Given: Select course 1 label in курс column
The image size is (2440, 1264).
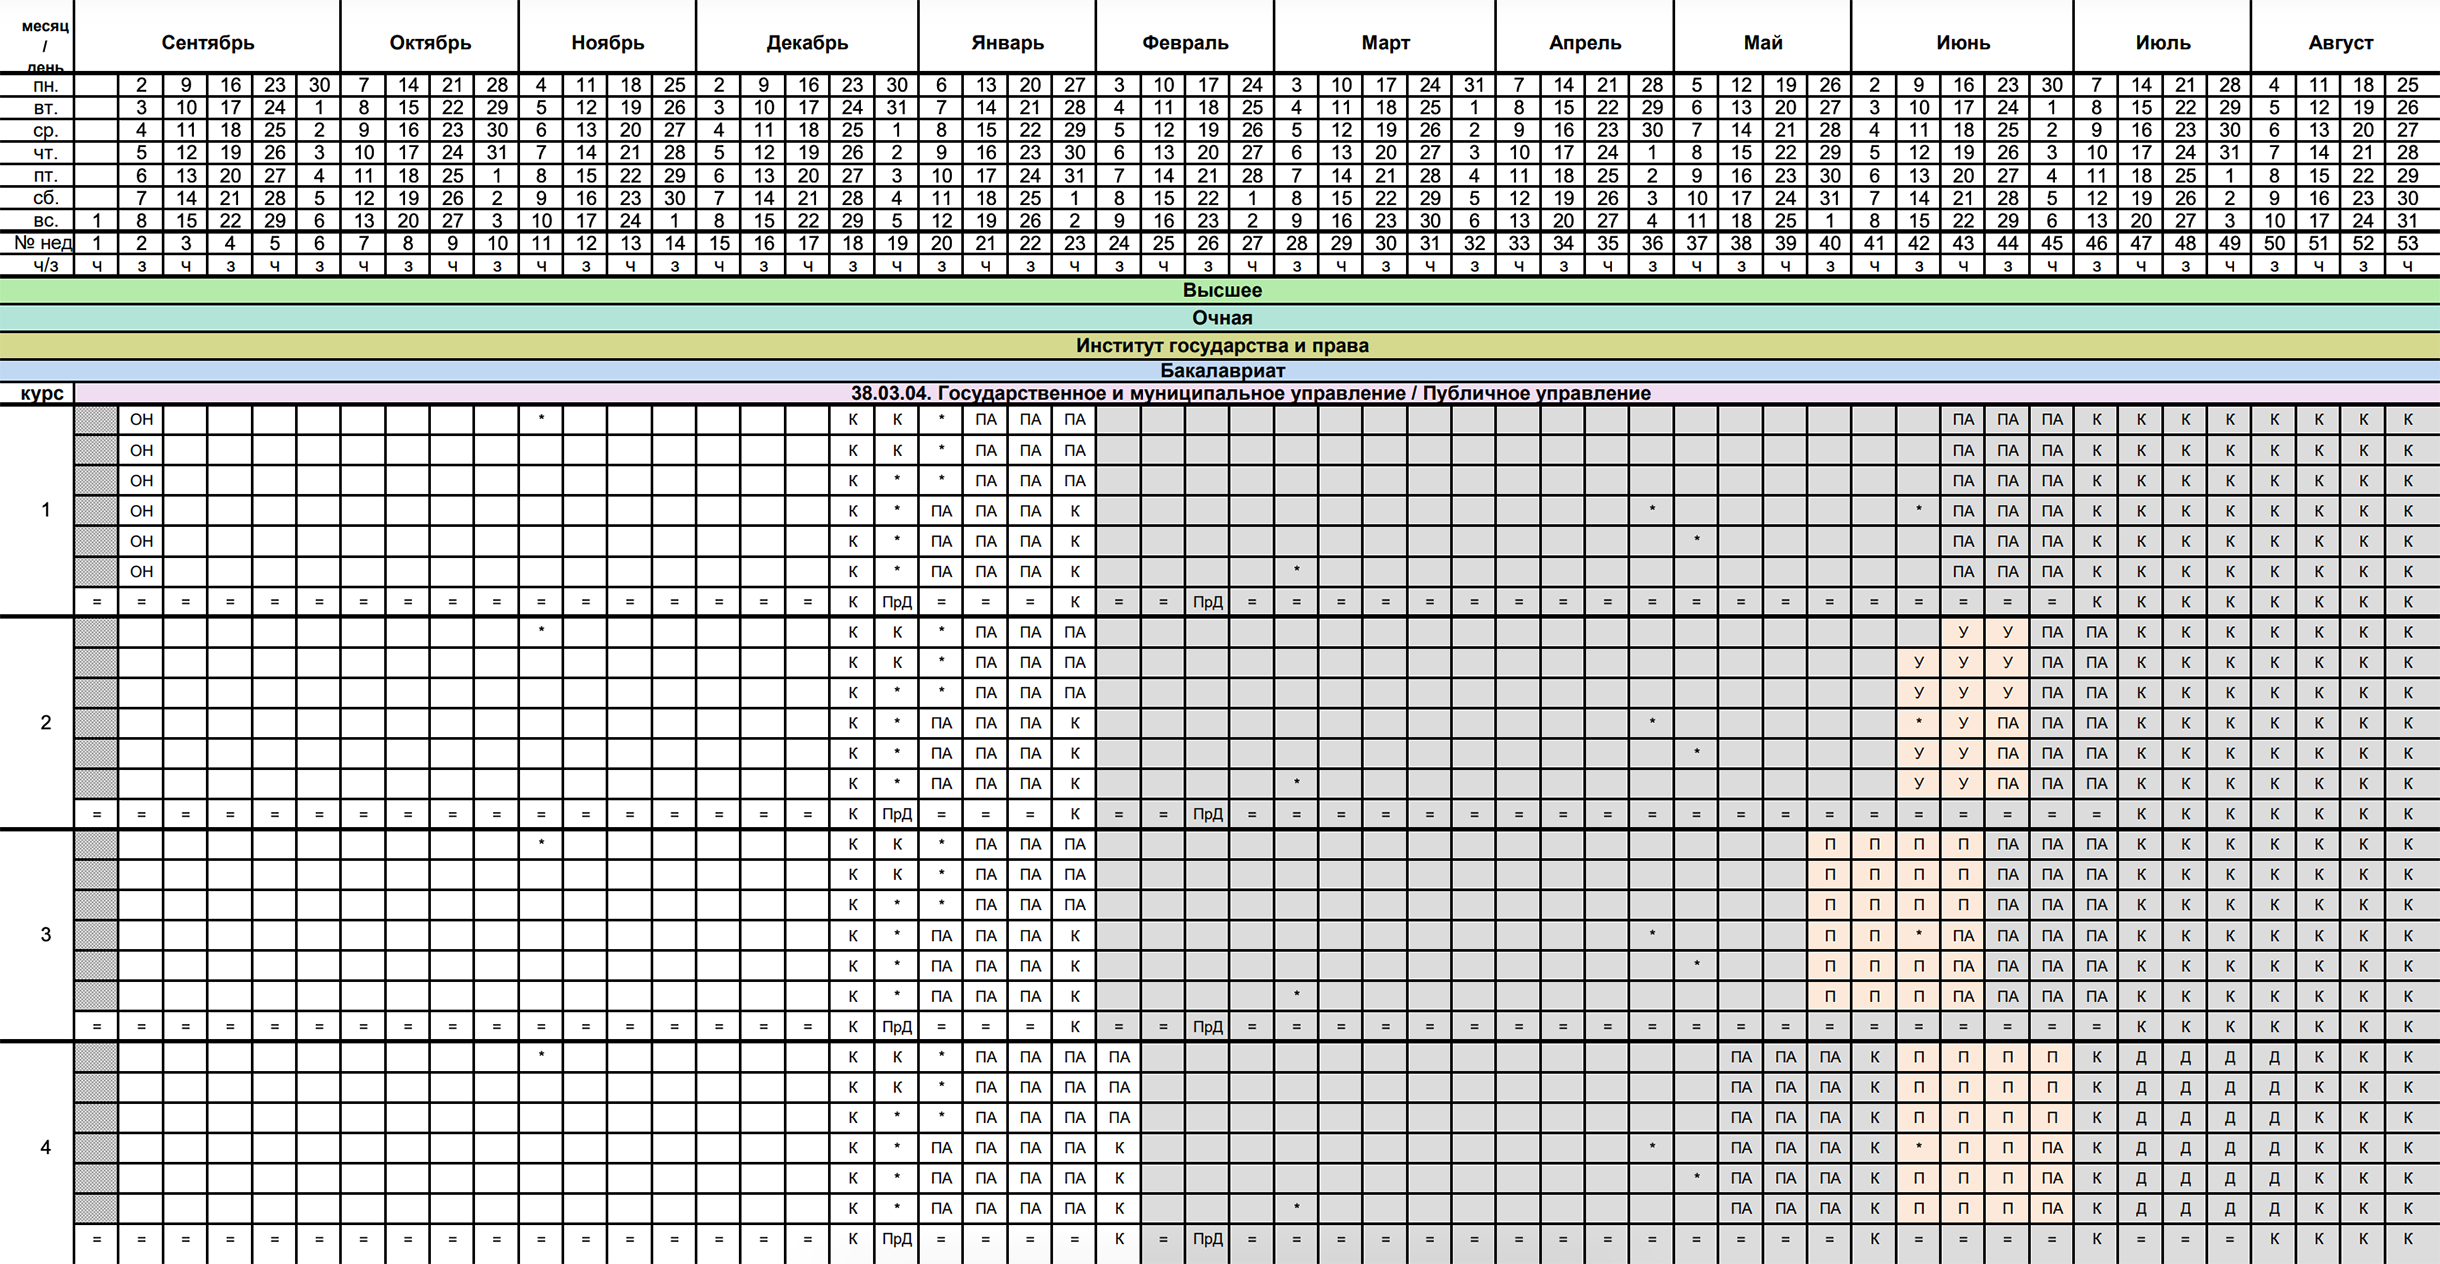Looking at the screenshot, I should click(x=37, y=510).
